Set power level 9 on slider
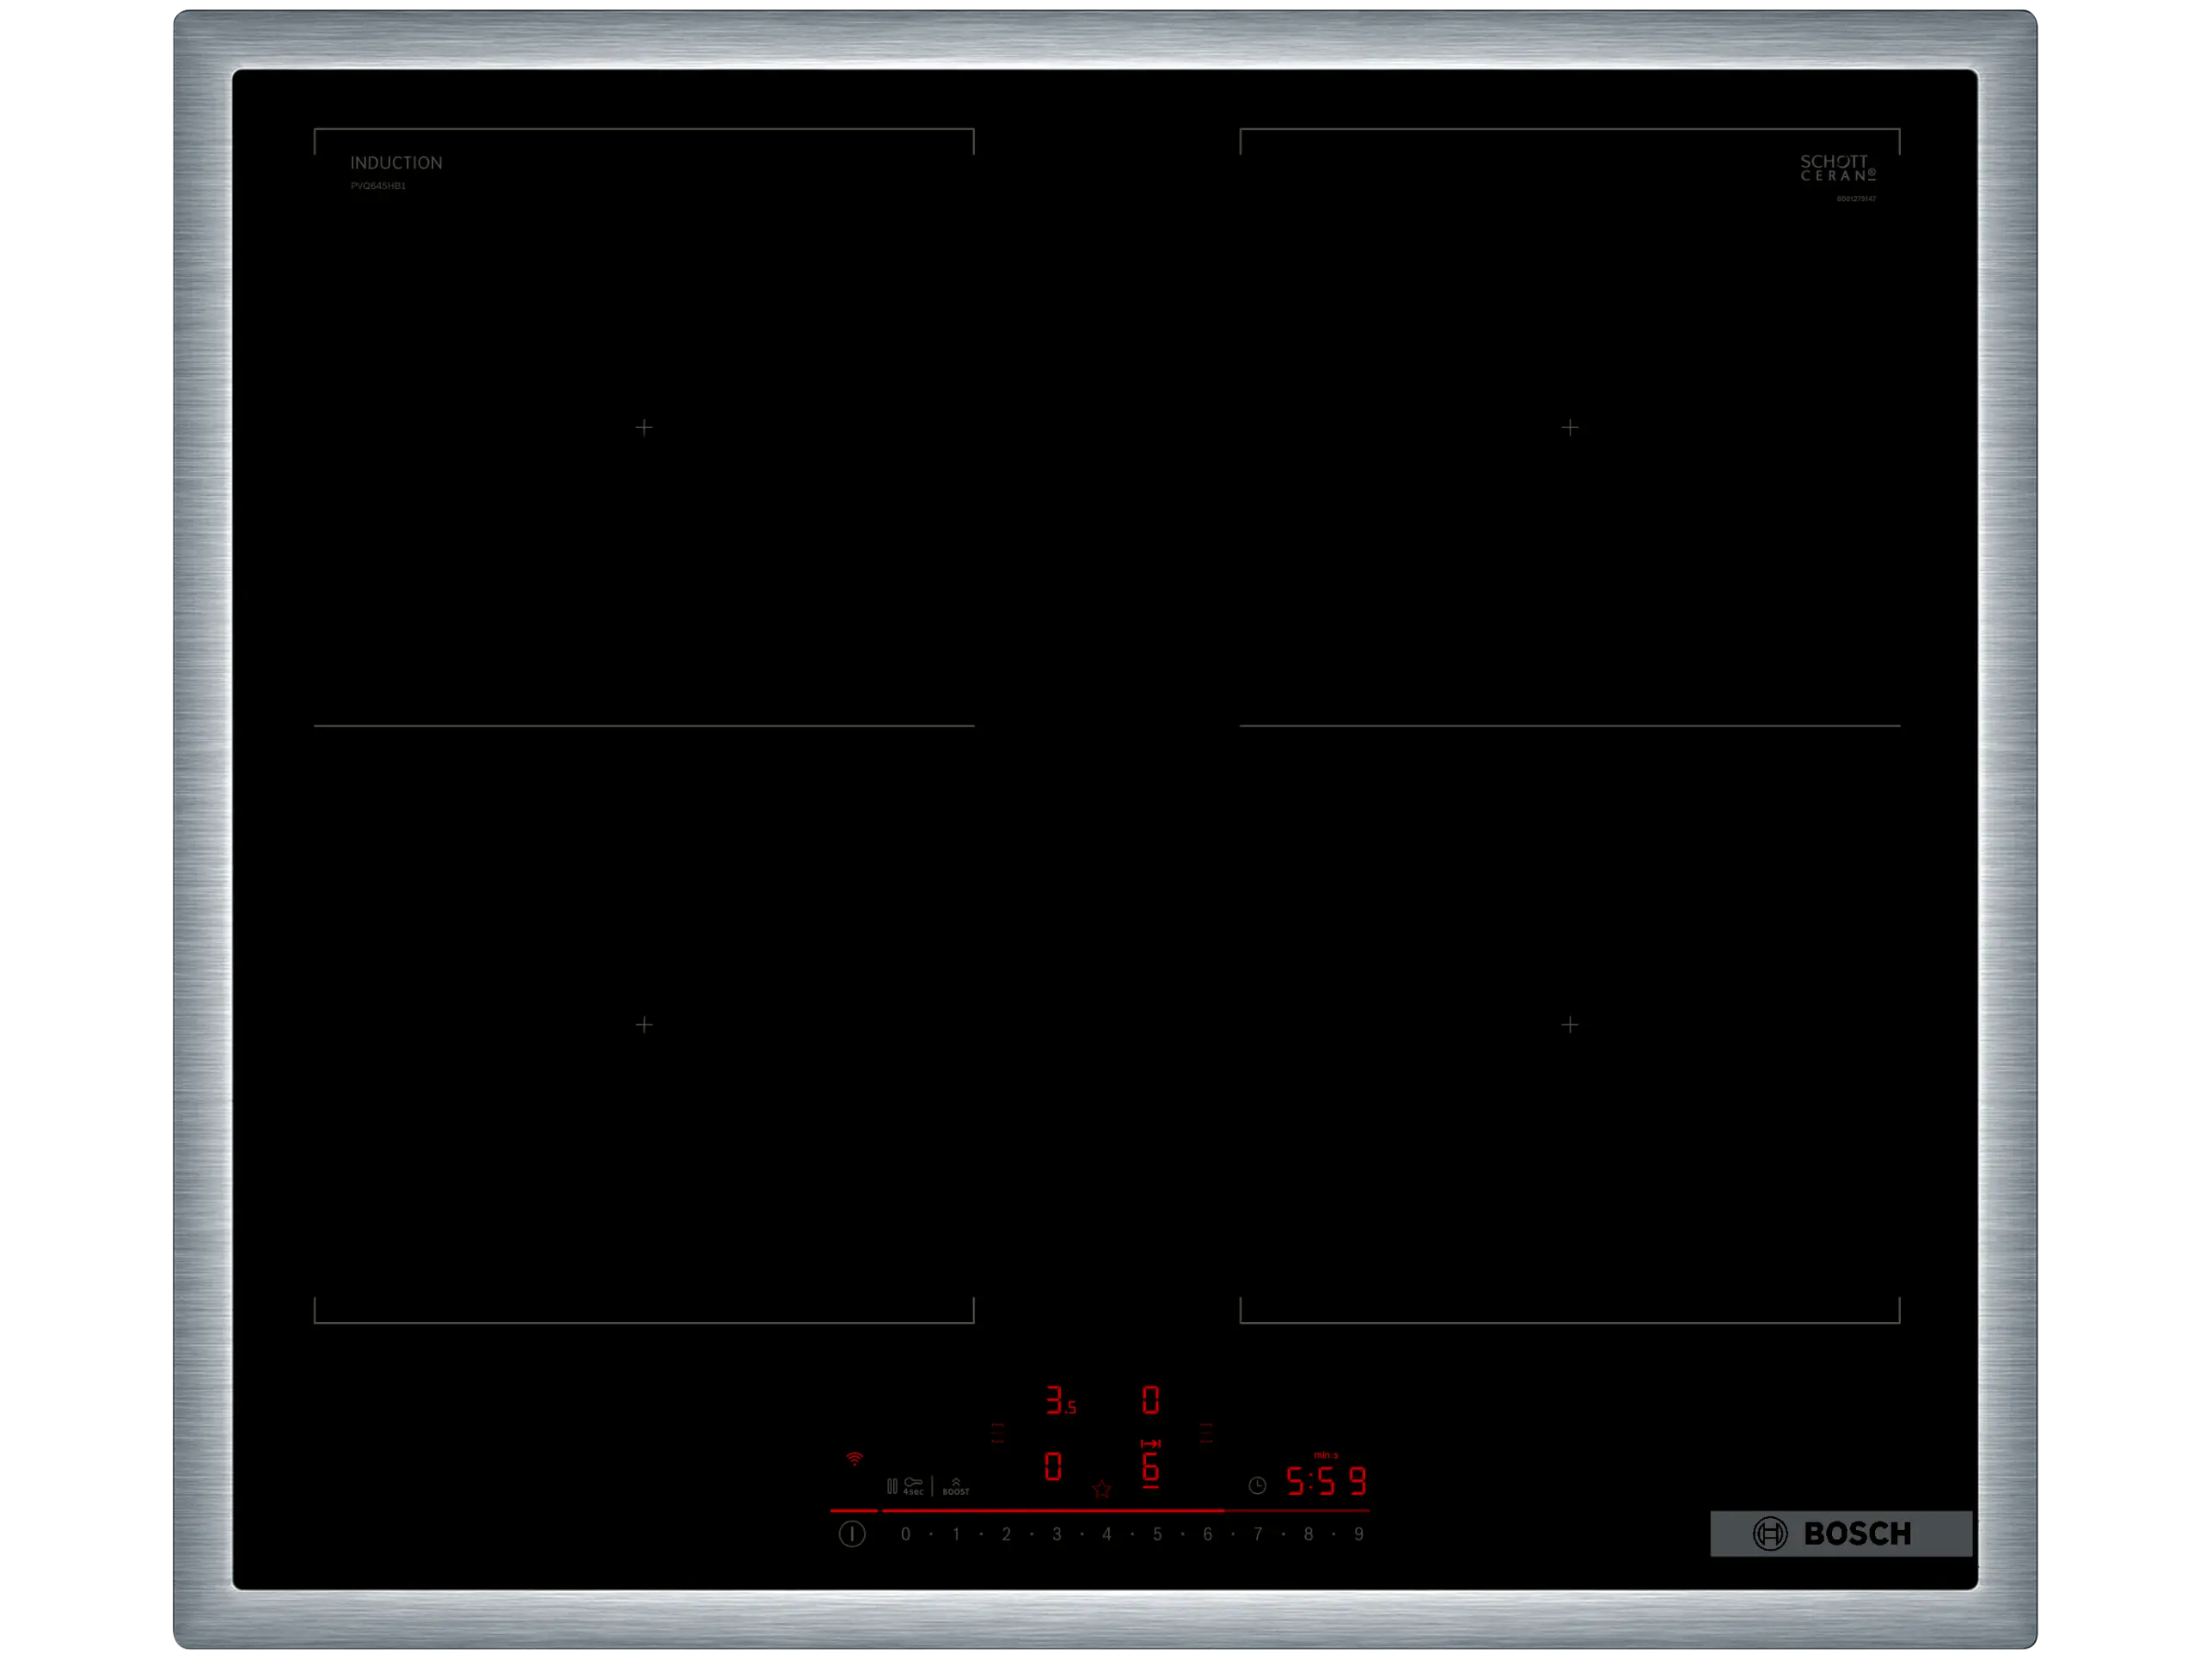Viewport: 2212px width, 1659px height. (1358, 1534)
